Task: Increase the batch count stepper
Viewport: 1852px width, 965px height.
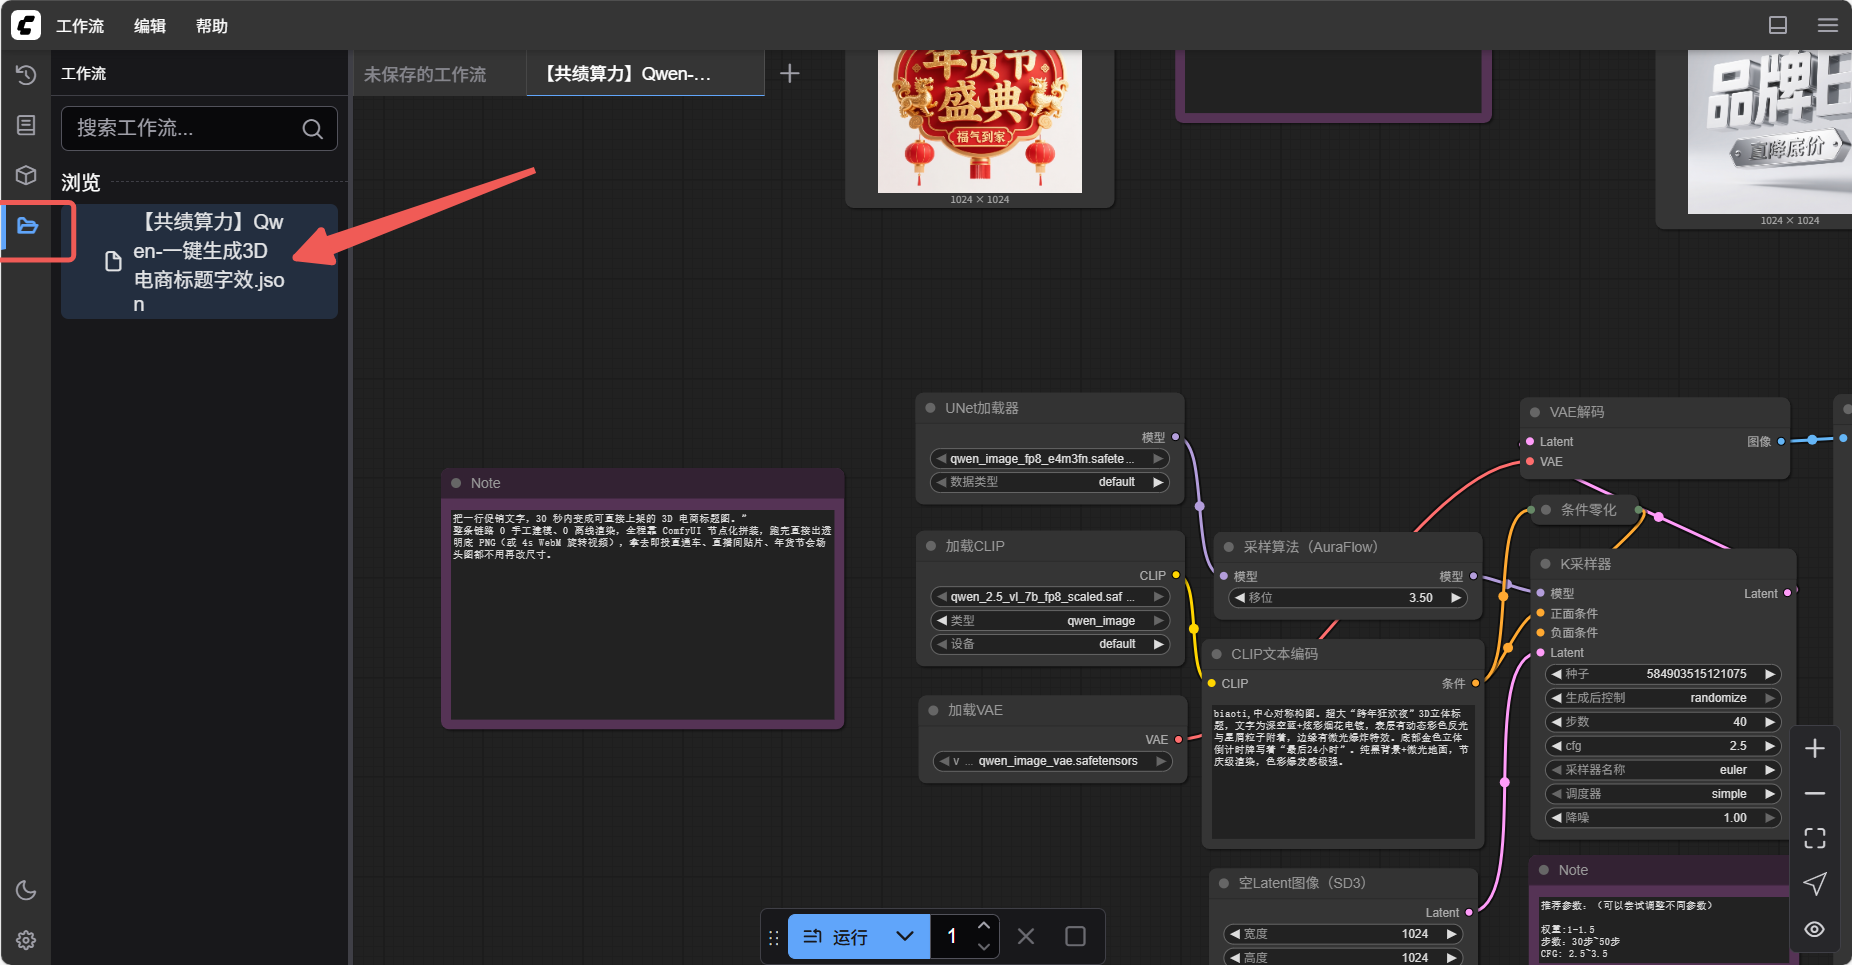Action: pos(984,926)
